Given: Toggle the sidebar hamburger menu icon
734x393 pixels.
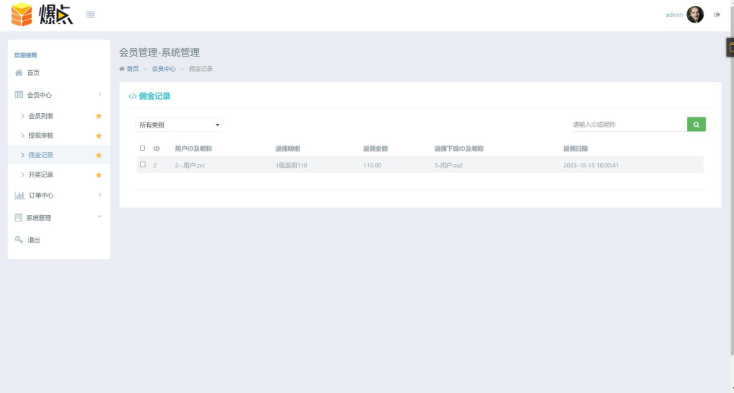Looking at the screenshot, I should [90, 15].
